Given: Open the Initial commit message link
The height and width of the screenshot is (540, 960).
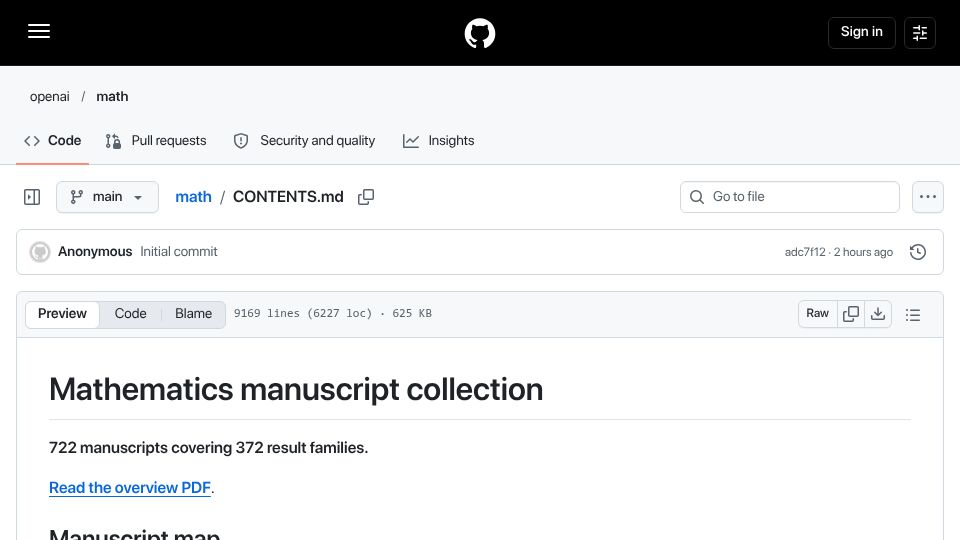Looking at the screenshot, I should click(x=179, y=252).
